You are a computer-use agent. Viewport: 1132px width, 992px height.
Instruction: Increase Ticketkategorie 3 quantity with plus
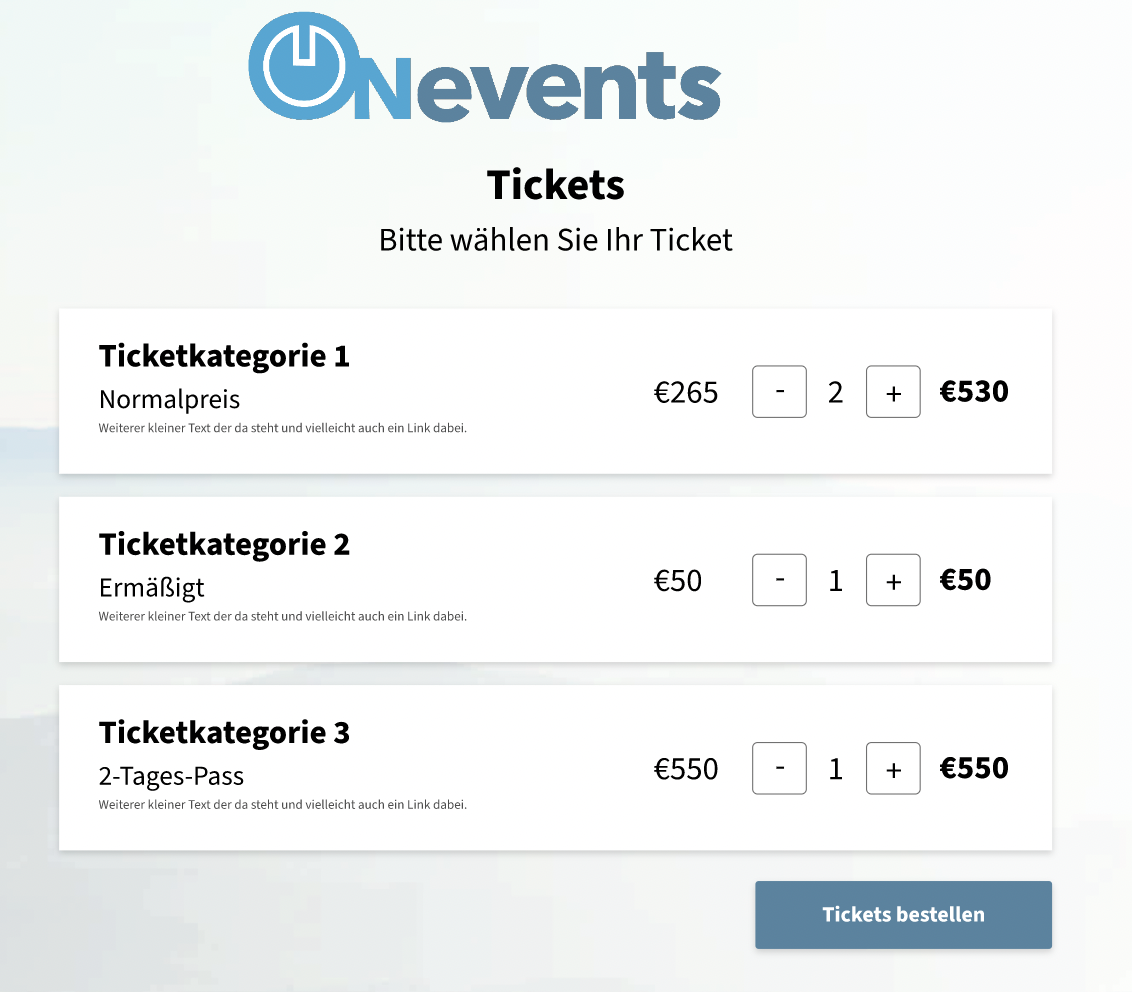[x=893, y=768]
